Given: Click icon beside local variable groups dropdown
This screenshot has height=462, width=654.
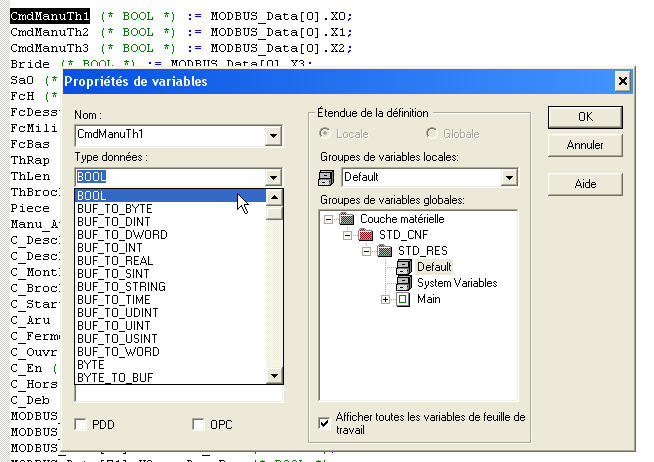Looking at the screenshot, I should pos(325,178).
